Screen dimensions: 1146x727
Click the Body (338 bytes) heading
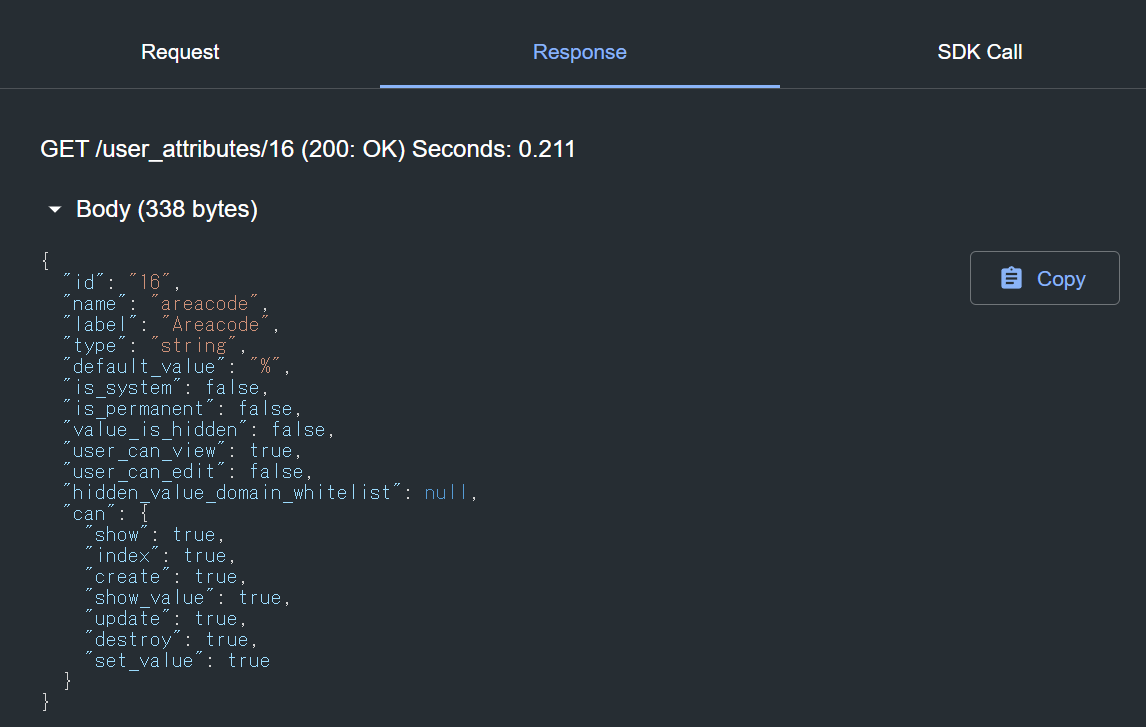(x=167, y=209)
